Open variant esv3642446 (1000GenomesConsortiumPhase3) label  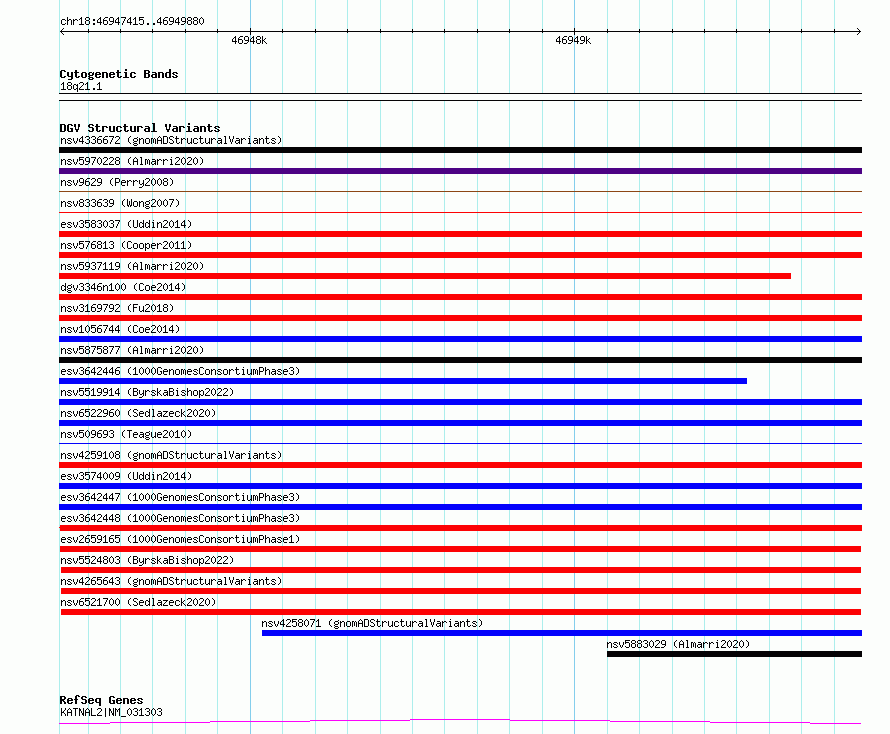click(180, 371)
